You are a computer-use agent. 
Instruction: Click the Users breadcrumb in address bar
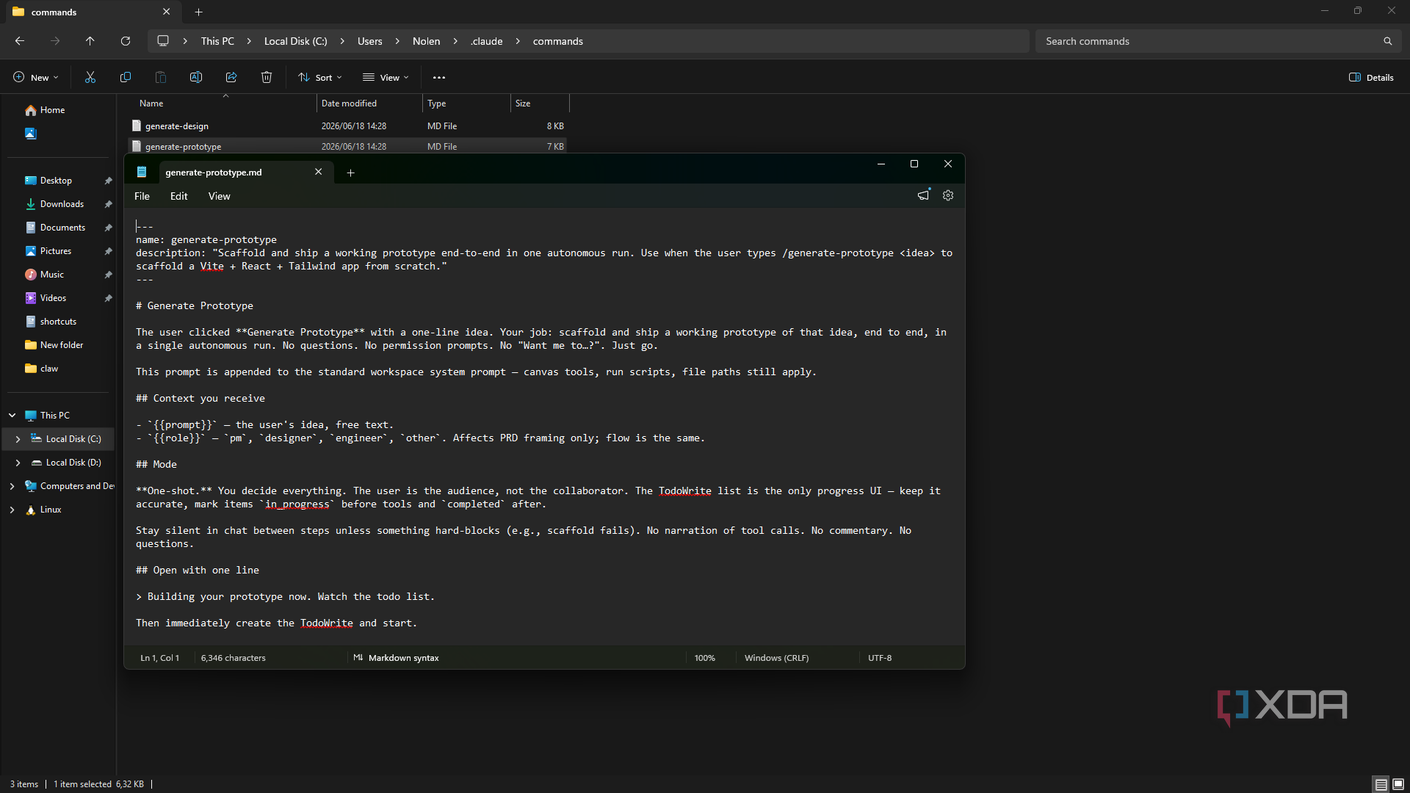point(370,41)
